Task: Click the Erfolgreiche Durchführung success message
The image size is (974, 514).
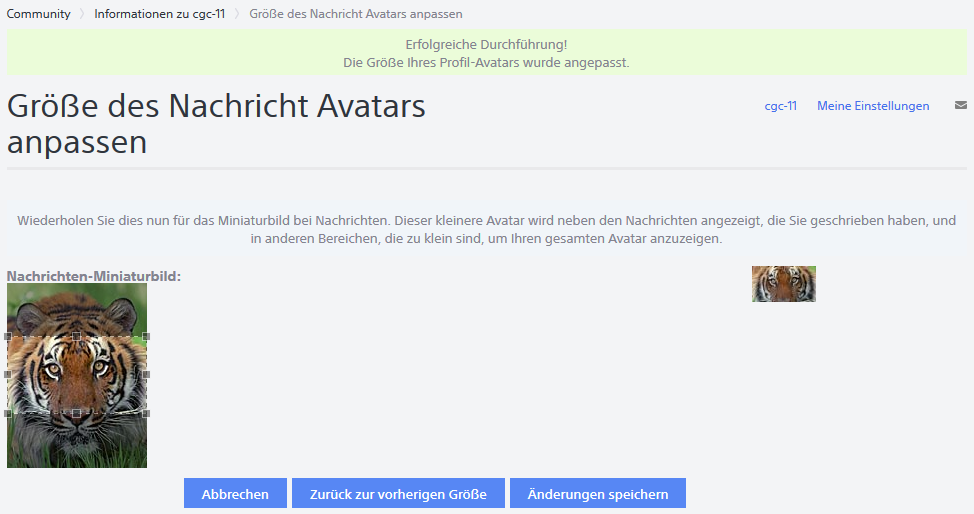Action: (486, 53)
